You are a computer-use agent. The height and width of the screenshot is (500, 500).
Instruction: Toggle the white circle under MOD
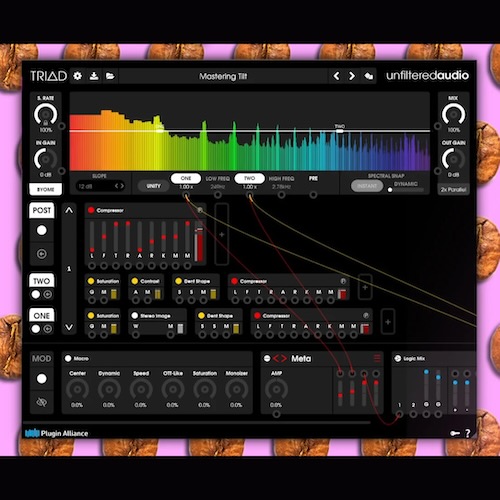(x=42, y=379)
